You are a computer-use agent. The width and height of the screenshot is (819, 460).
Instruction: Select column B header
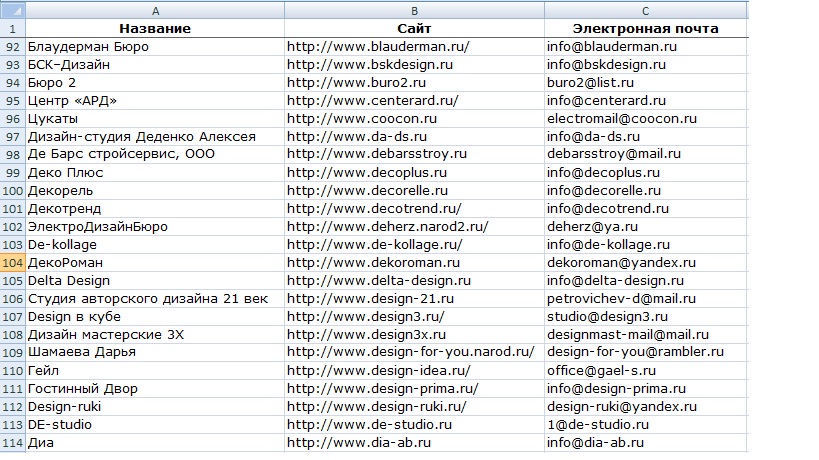pos(413,10)
